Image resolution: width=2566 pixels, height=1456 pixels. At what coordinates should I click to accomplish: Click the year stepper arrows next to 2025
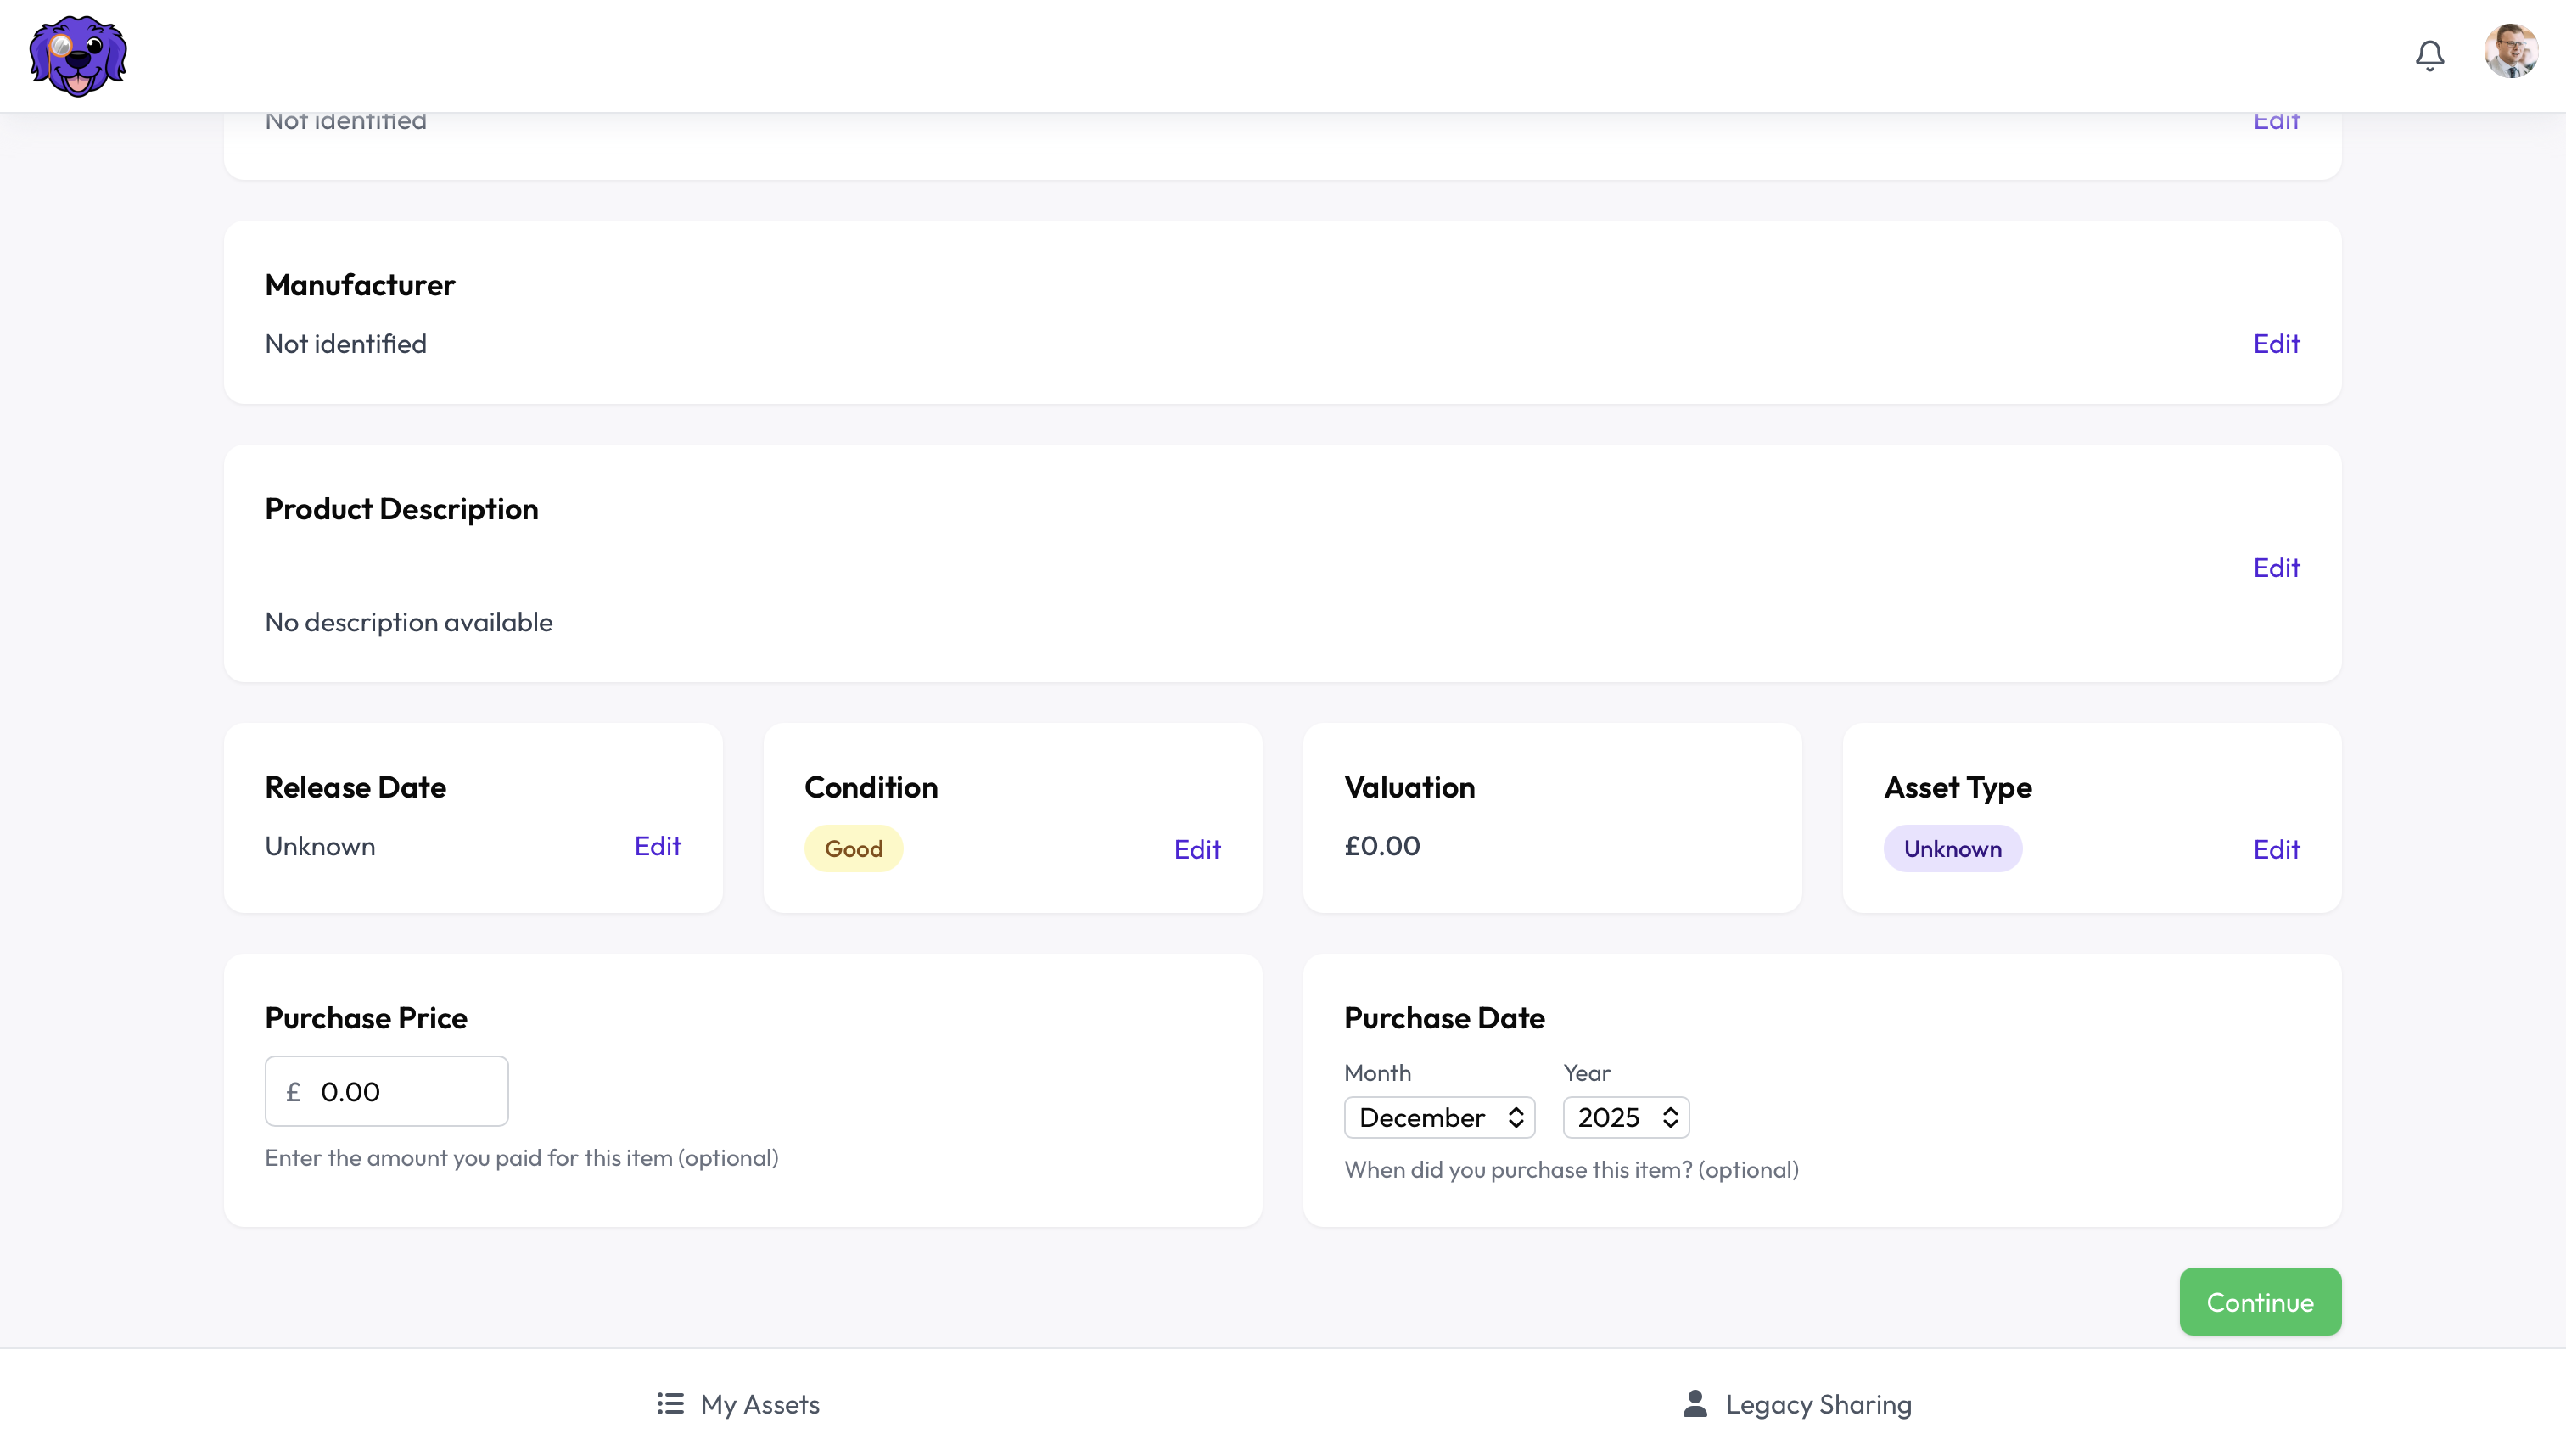[1670, 1117]
